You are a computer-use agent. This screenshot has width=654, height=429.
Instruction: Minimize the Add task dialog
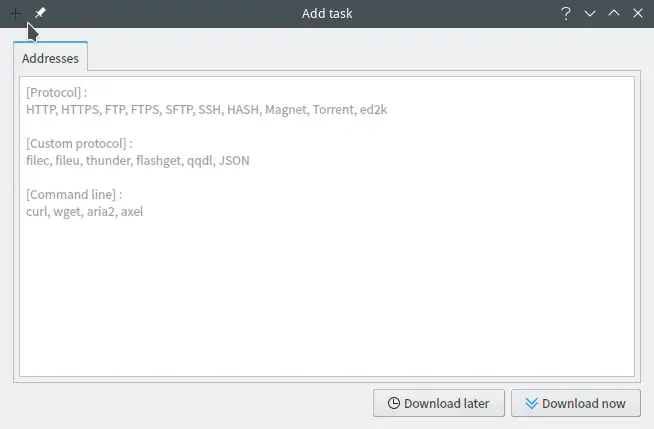click(x=590, y=13)
